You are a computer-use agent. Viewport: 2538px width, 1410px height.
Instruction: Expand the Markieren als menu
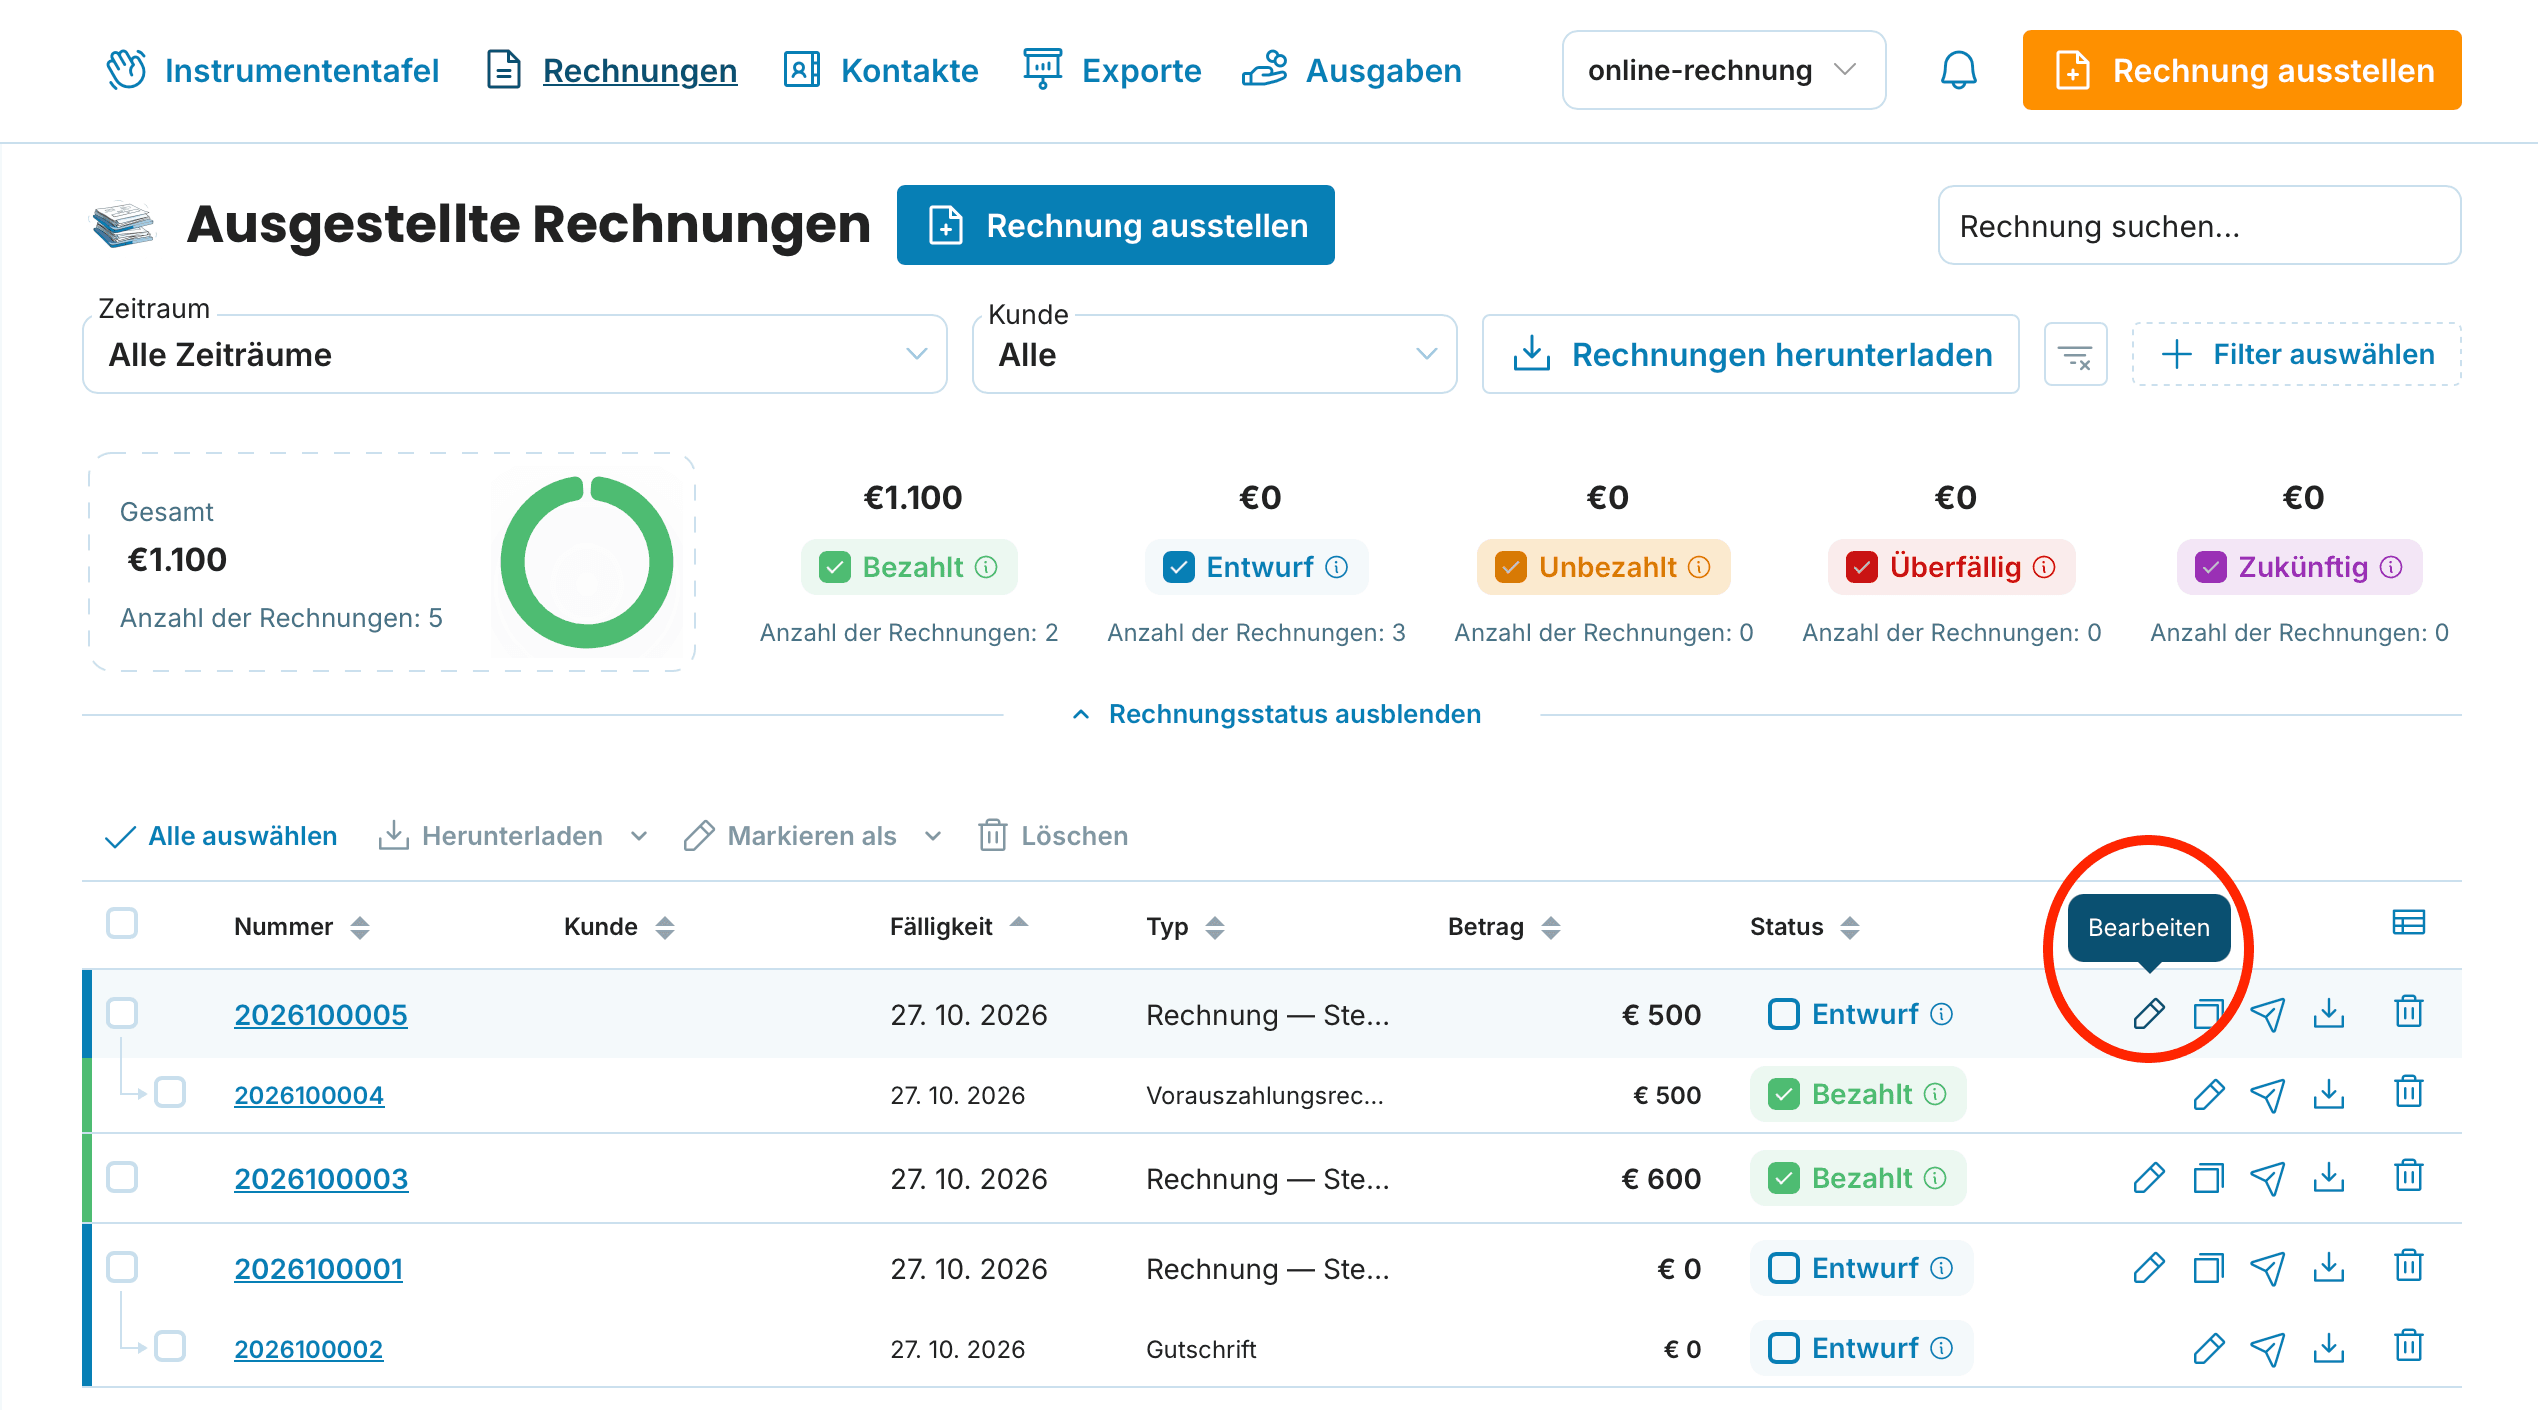click(x=813, y=836)
